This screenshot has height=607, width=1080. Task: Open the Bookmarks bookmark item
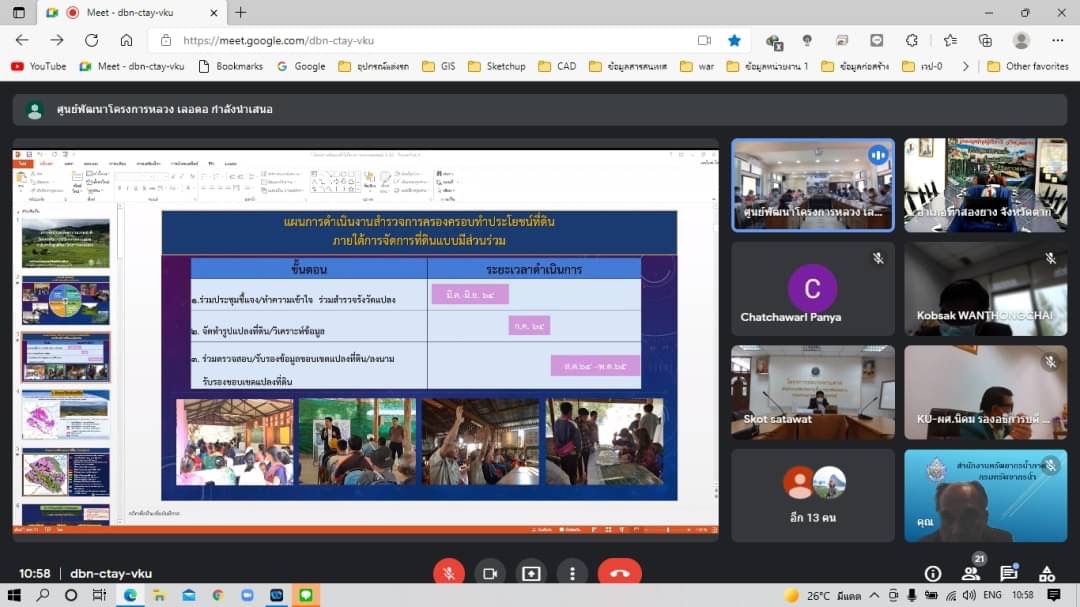[231, 66]
